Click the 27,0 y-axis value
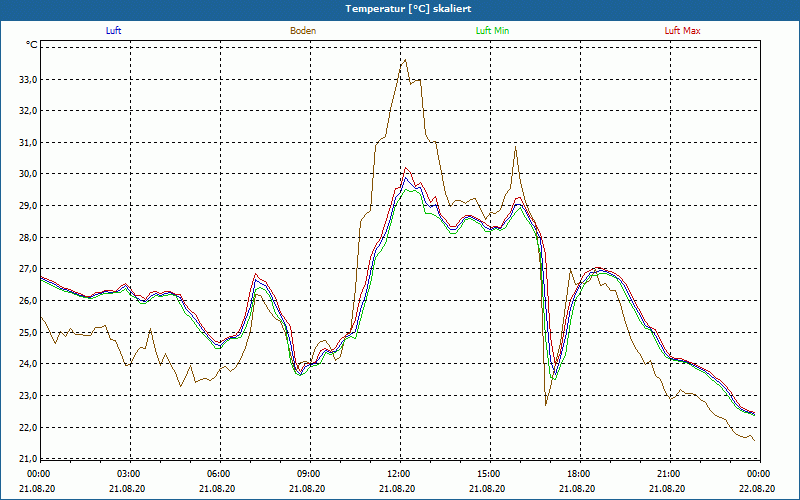The width and height of the screenshot is (800, 500). (29, 269)
